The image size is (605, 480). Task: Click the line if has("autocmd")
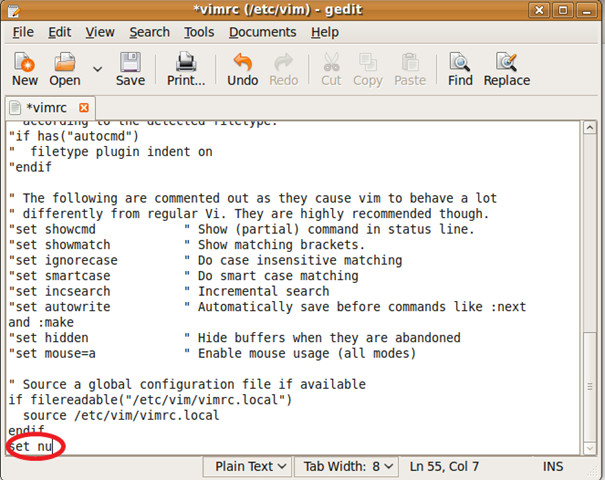[x=73, y=136]
